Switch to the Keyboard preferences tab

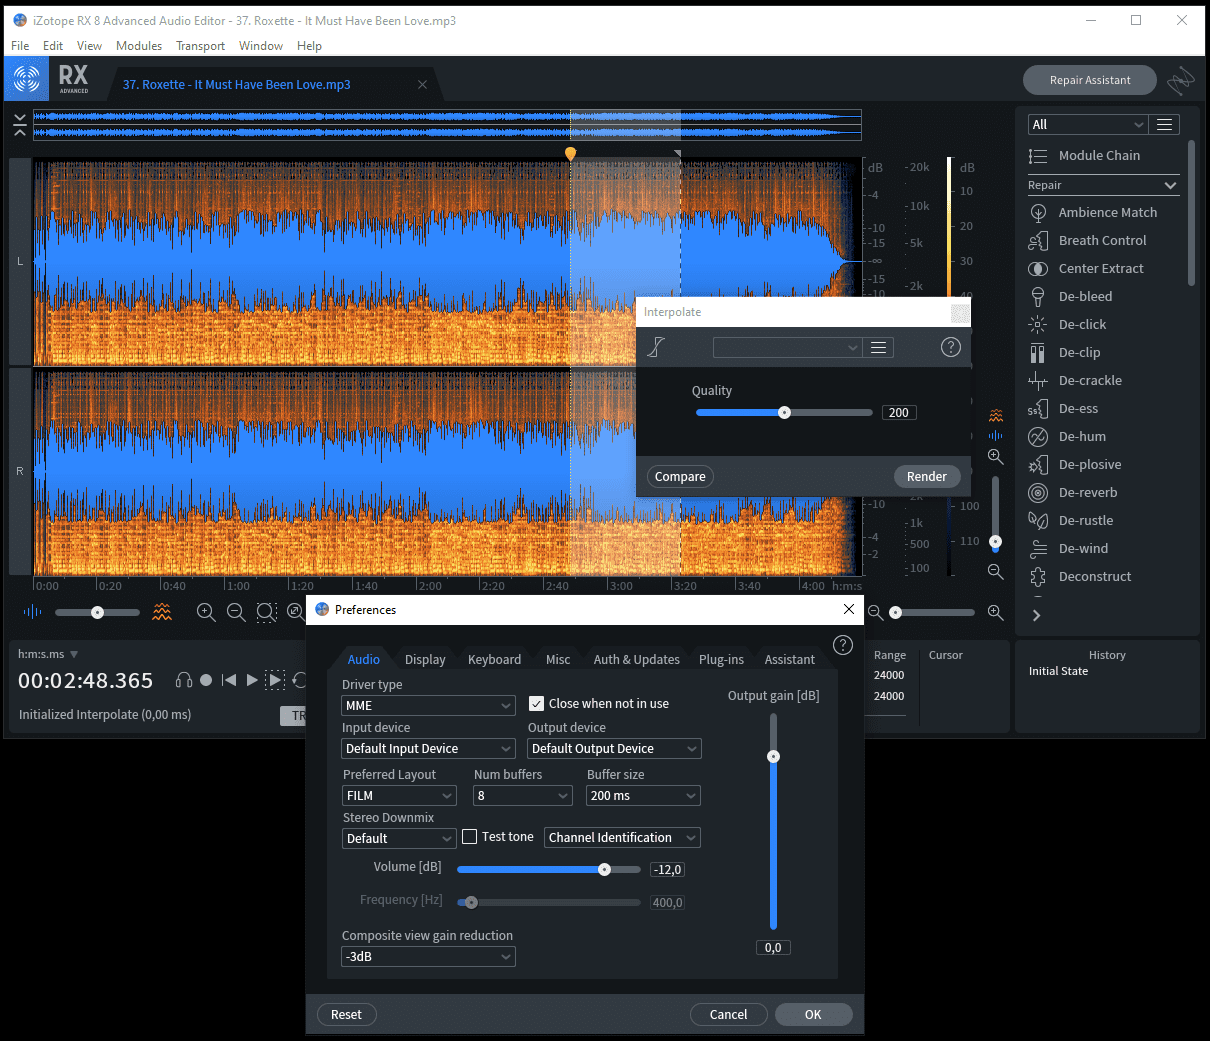pyautogui.click(x=494, y=659)
